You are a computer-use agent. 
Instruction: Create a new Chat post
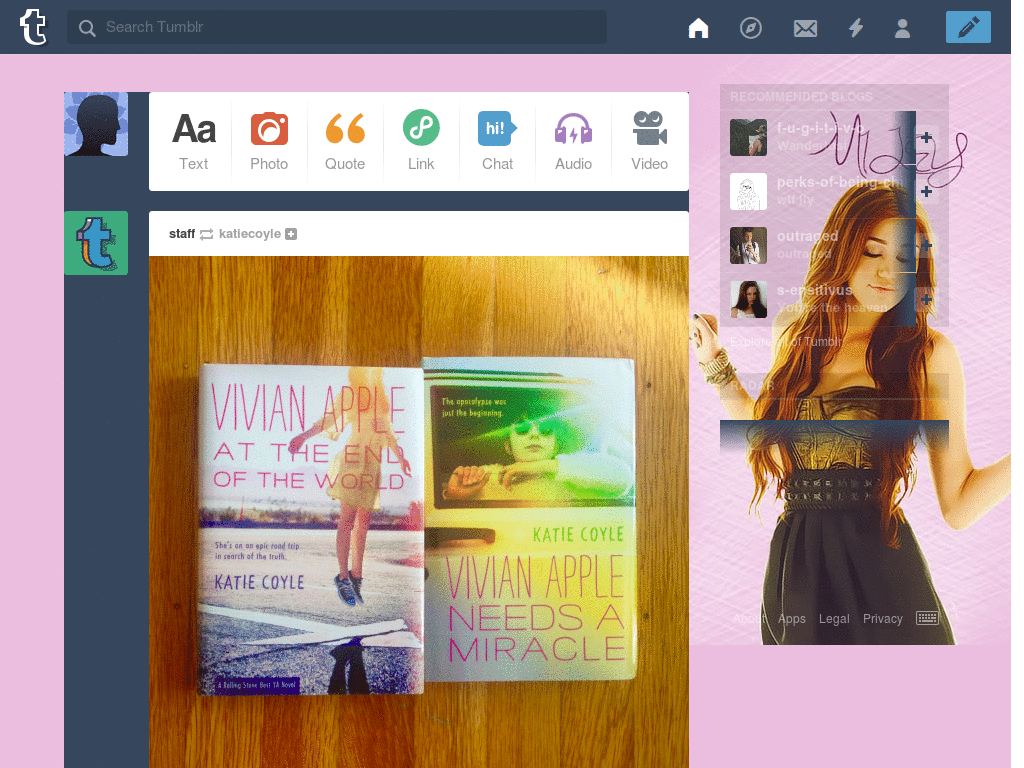coord(498,141)
